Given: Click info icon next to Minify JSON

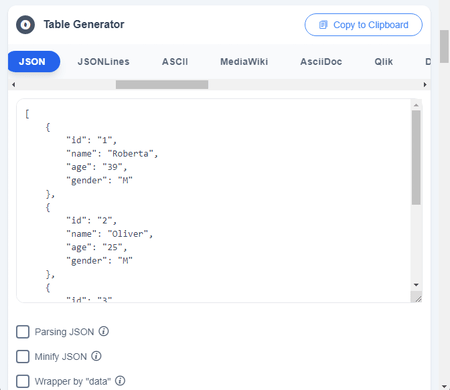Looking at the screenshot, I should [x=96, y=356].
